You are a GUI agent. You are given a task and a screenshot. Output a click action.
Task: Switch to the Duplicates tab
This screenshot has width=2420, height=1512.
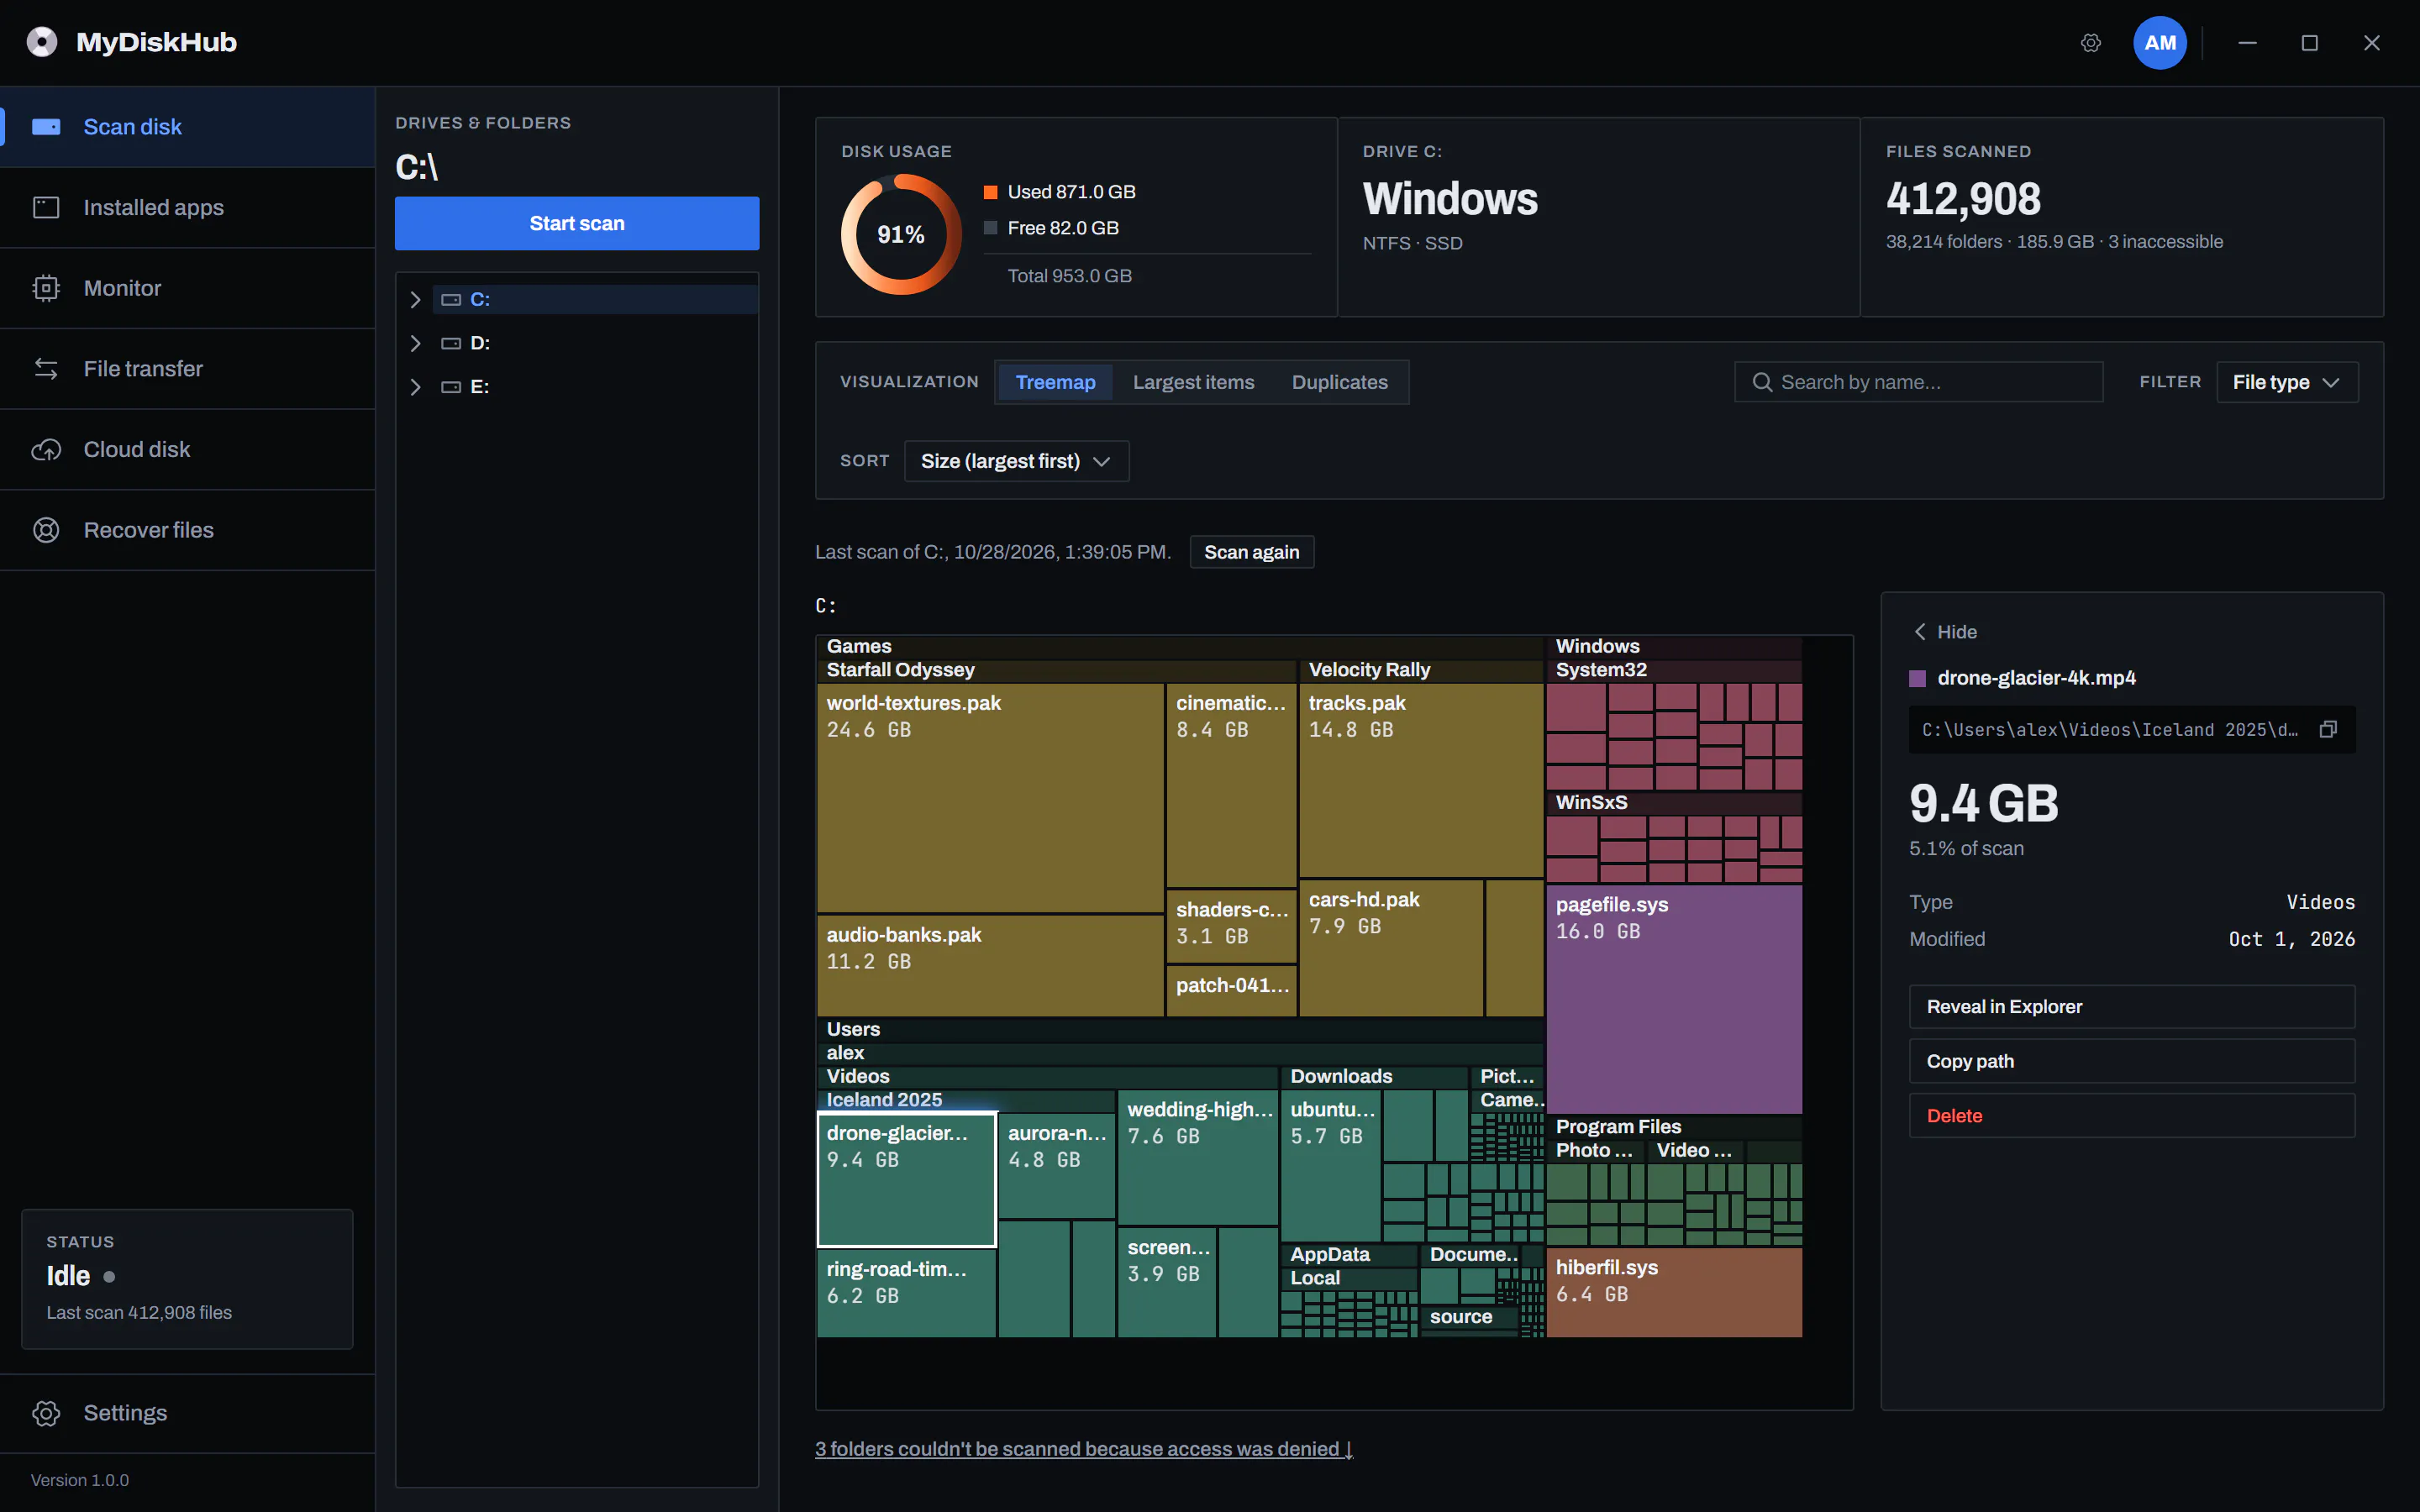pos(1339,382)
